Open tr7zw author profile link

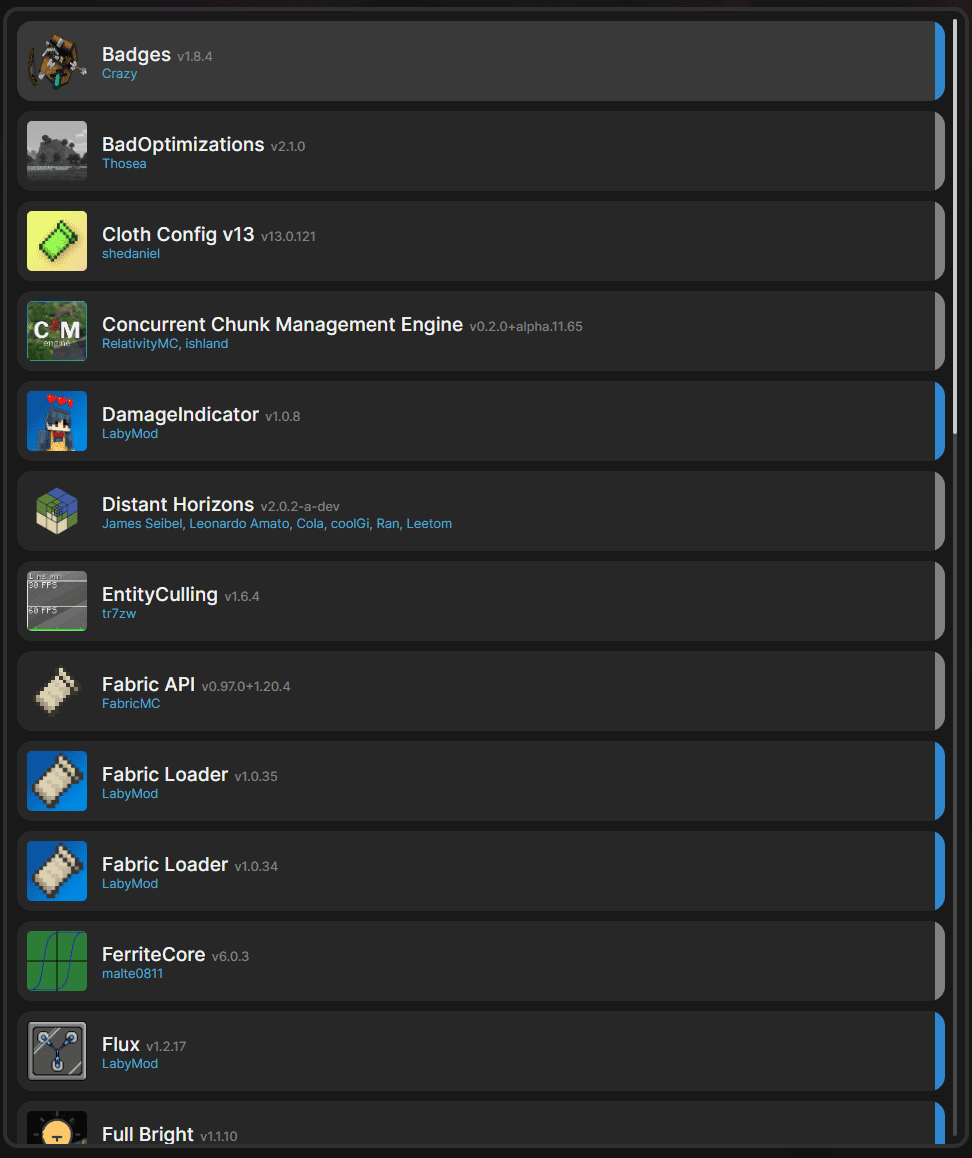point(119,614)
